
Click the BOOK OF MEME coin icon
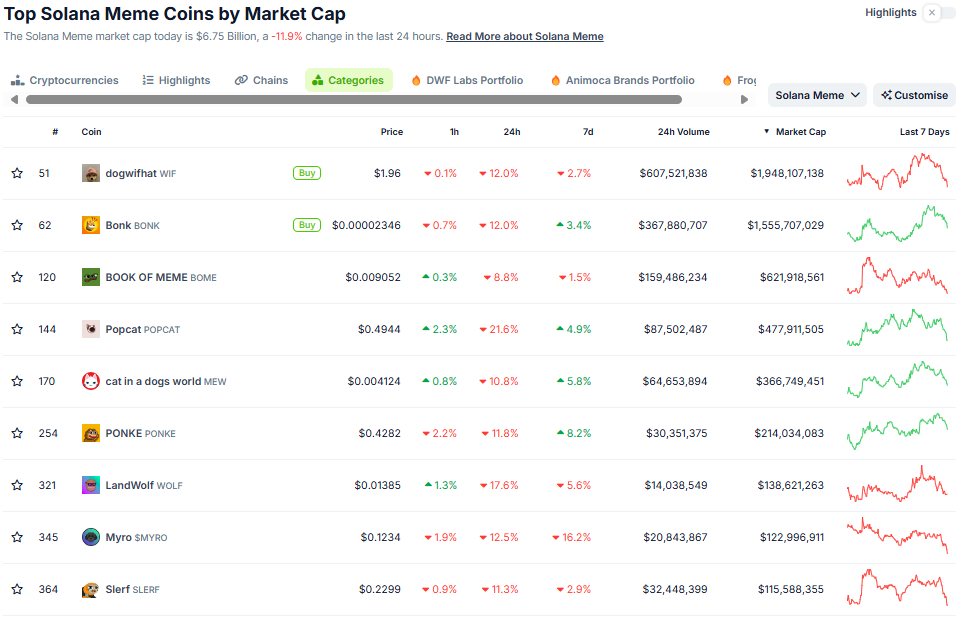(x=90, y=277)
